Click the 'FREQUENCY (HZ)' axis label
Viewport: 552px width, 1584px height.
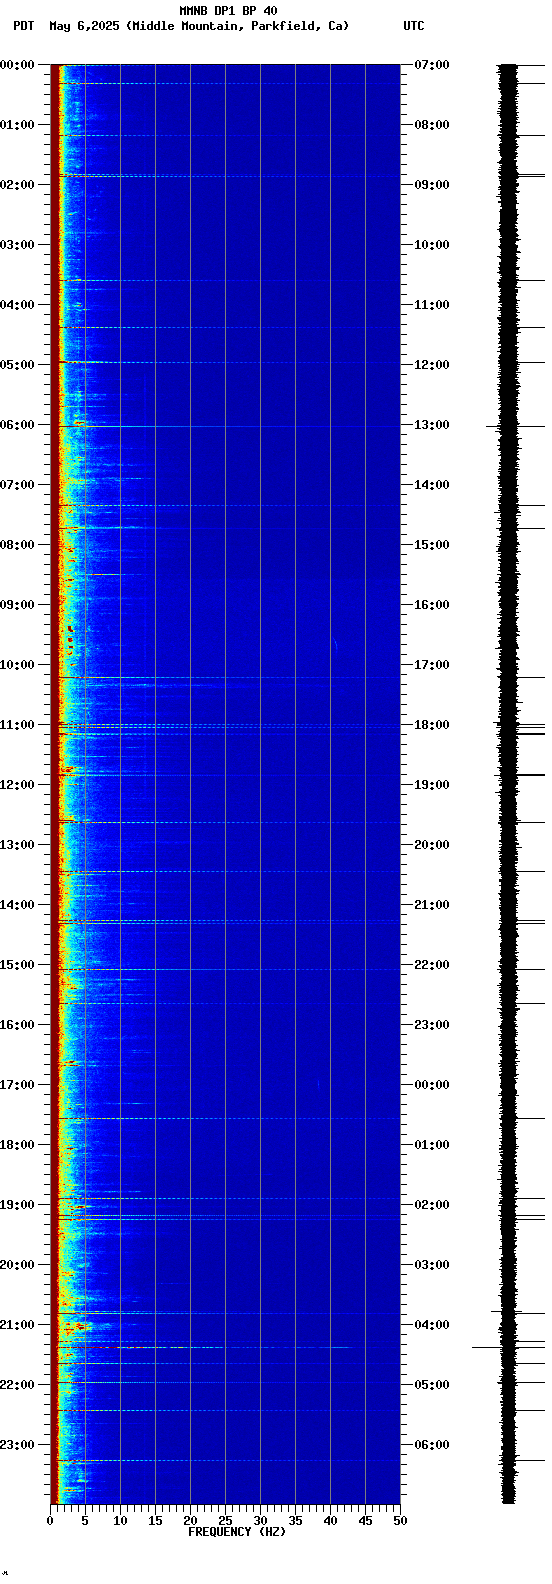237,1532
